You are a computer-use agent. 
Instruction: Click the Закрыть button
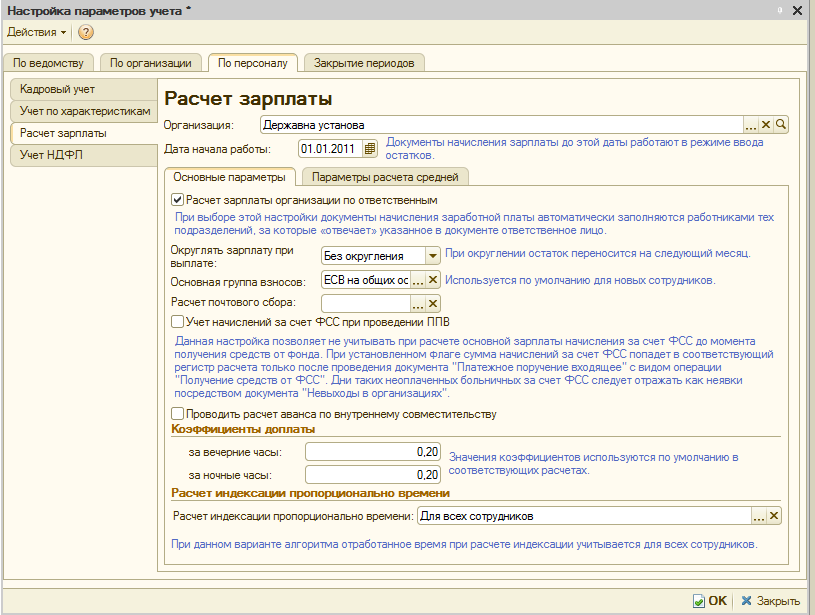[x=771, y=600]
